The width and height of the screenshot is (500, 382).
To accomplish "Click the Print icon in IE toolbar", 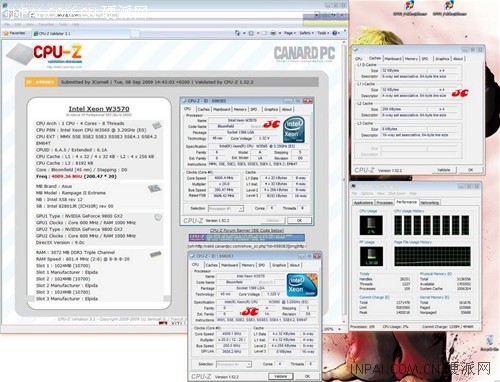I will (273, 33).
